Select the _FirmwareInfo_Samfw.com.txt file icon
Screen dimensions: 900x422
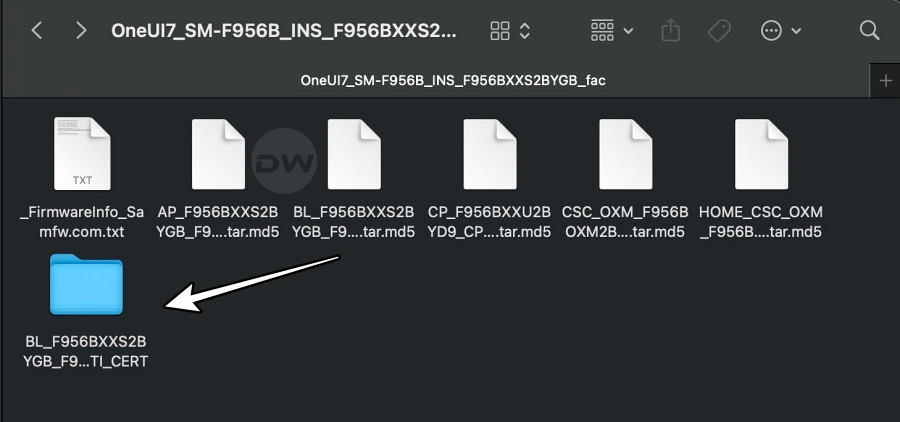82,154
